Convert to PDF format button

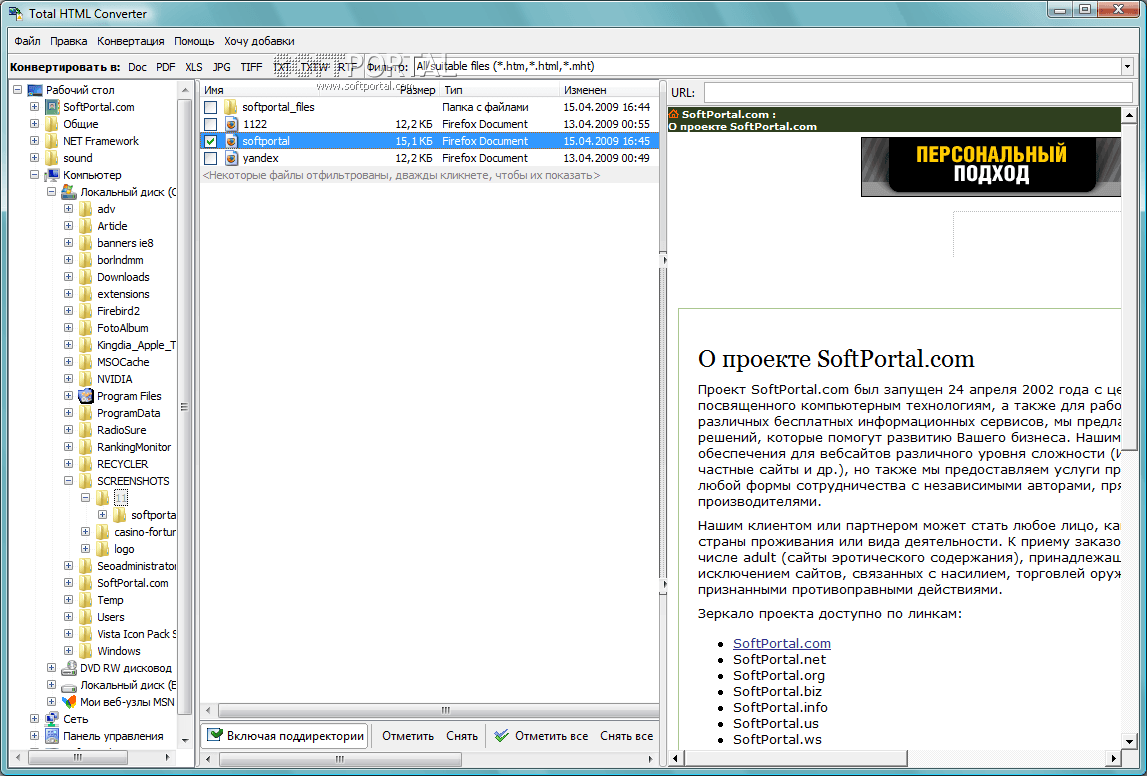tap(165, 67)
